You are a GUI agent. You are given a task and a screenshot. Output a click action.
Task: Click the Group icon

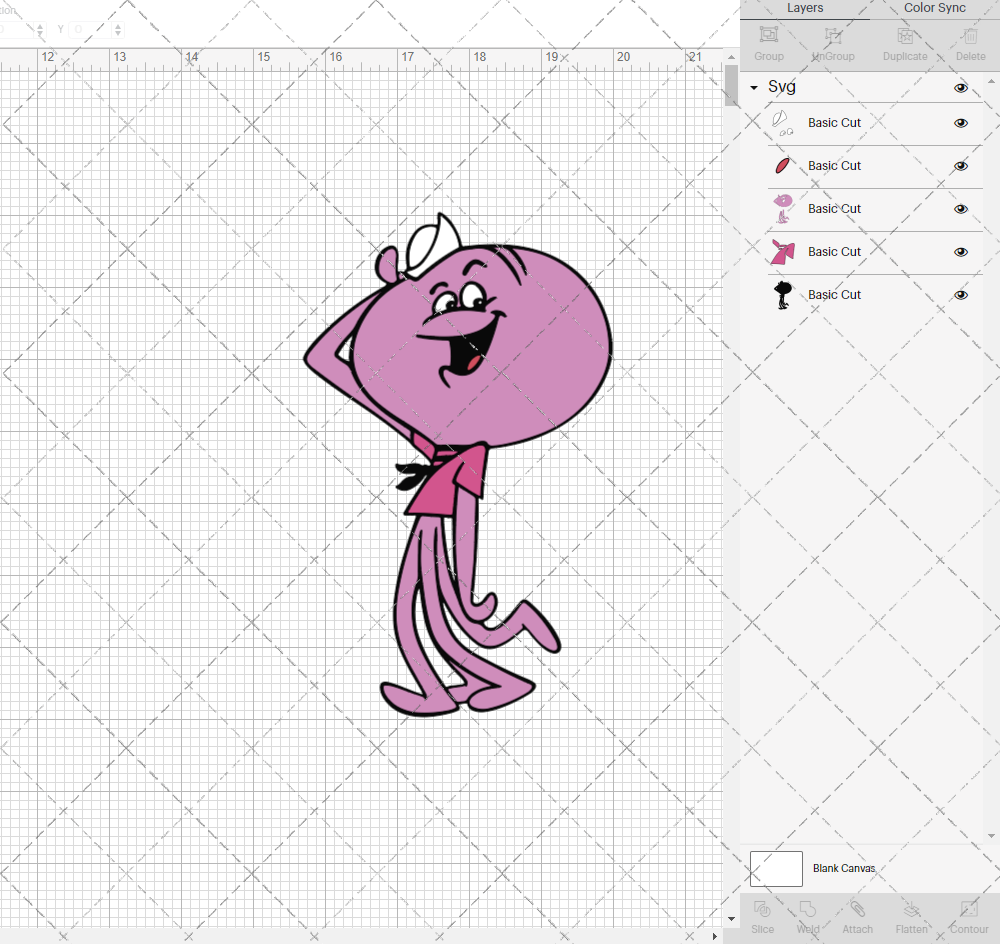[x=768, y=35]
